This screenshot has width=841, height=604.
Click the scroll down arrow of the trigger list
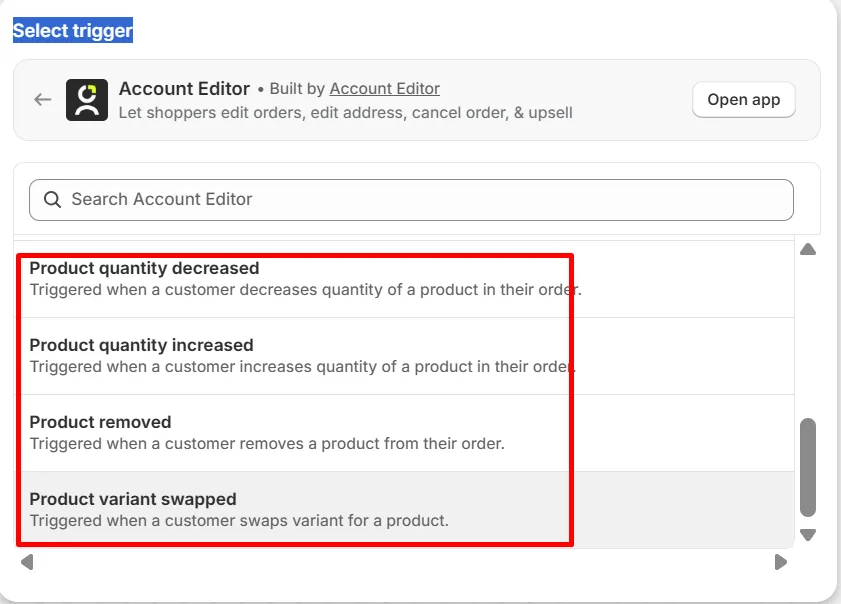click(808, 534)
